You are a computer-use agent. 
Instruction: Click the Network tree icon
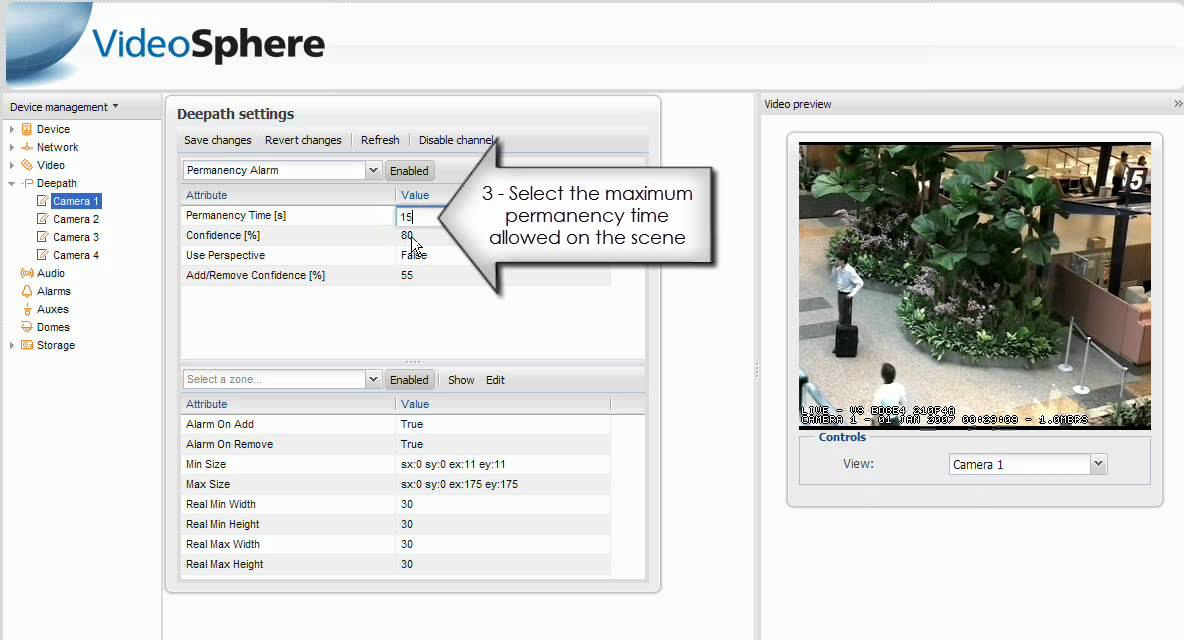[26, 147]
